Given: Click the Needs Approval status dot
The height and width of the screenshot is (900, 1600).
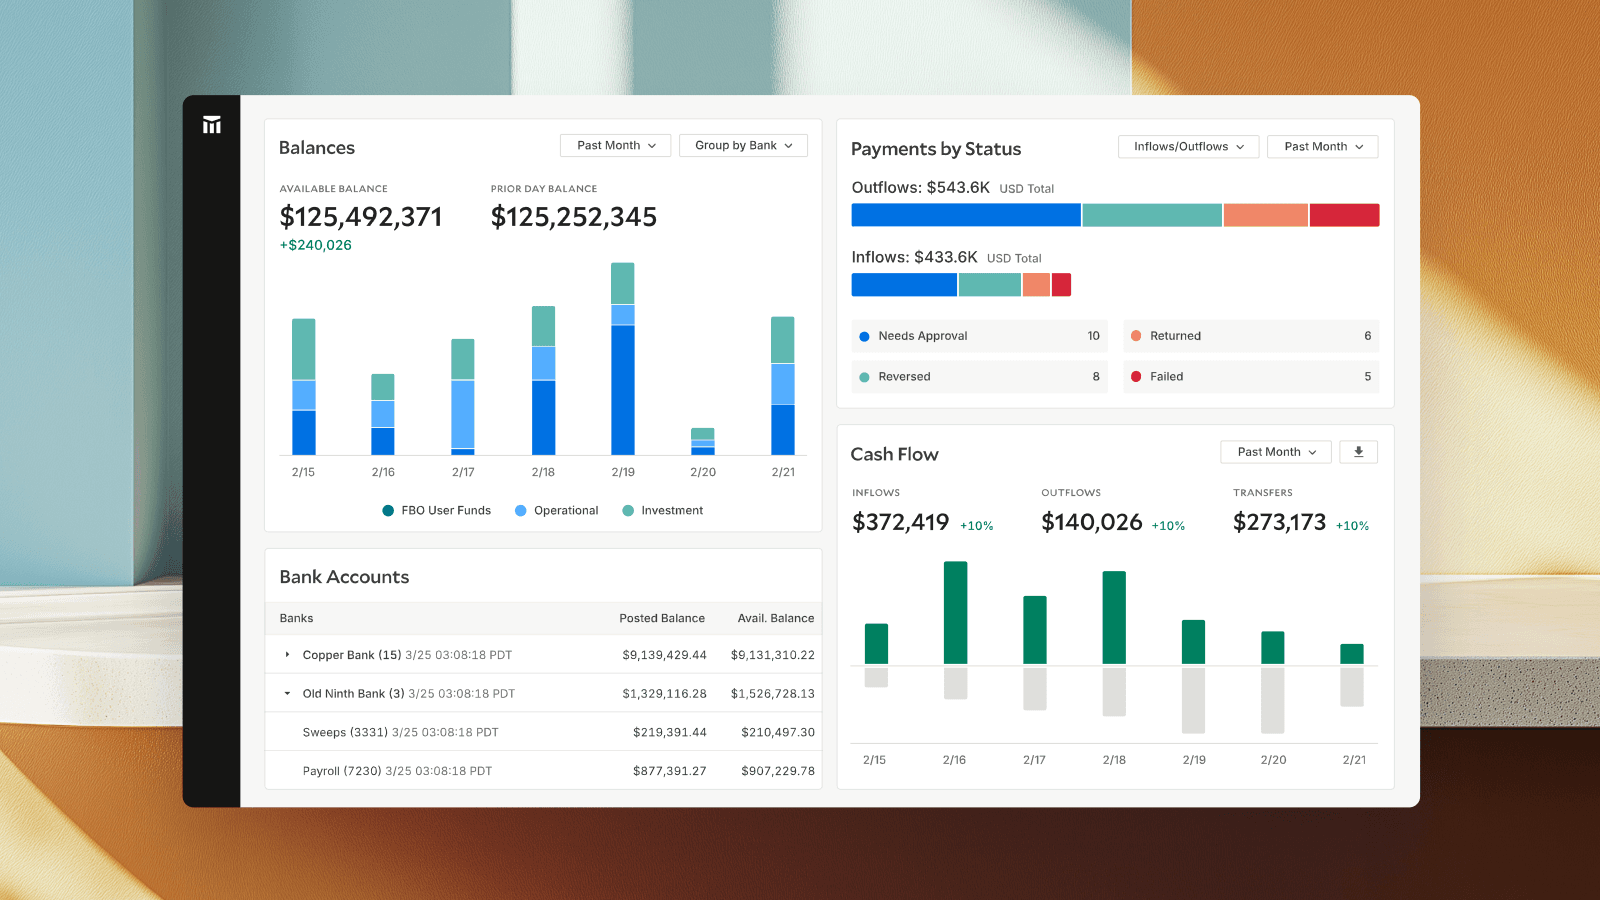Looking at the screenshot, I should (866, 336).
